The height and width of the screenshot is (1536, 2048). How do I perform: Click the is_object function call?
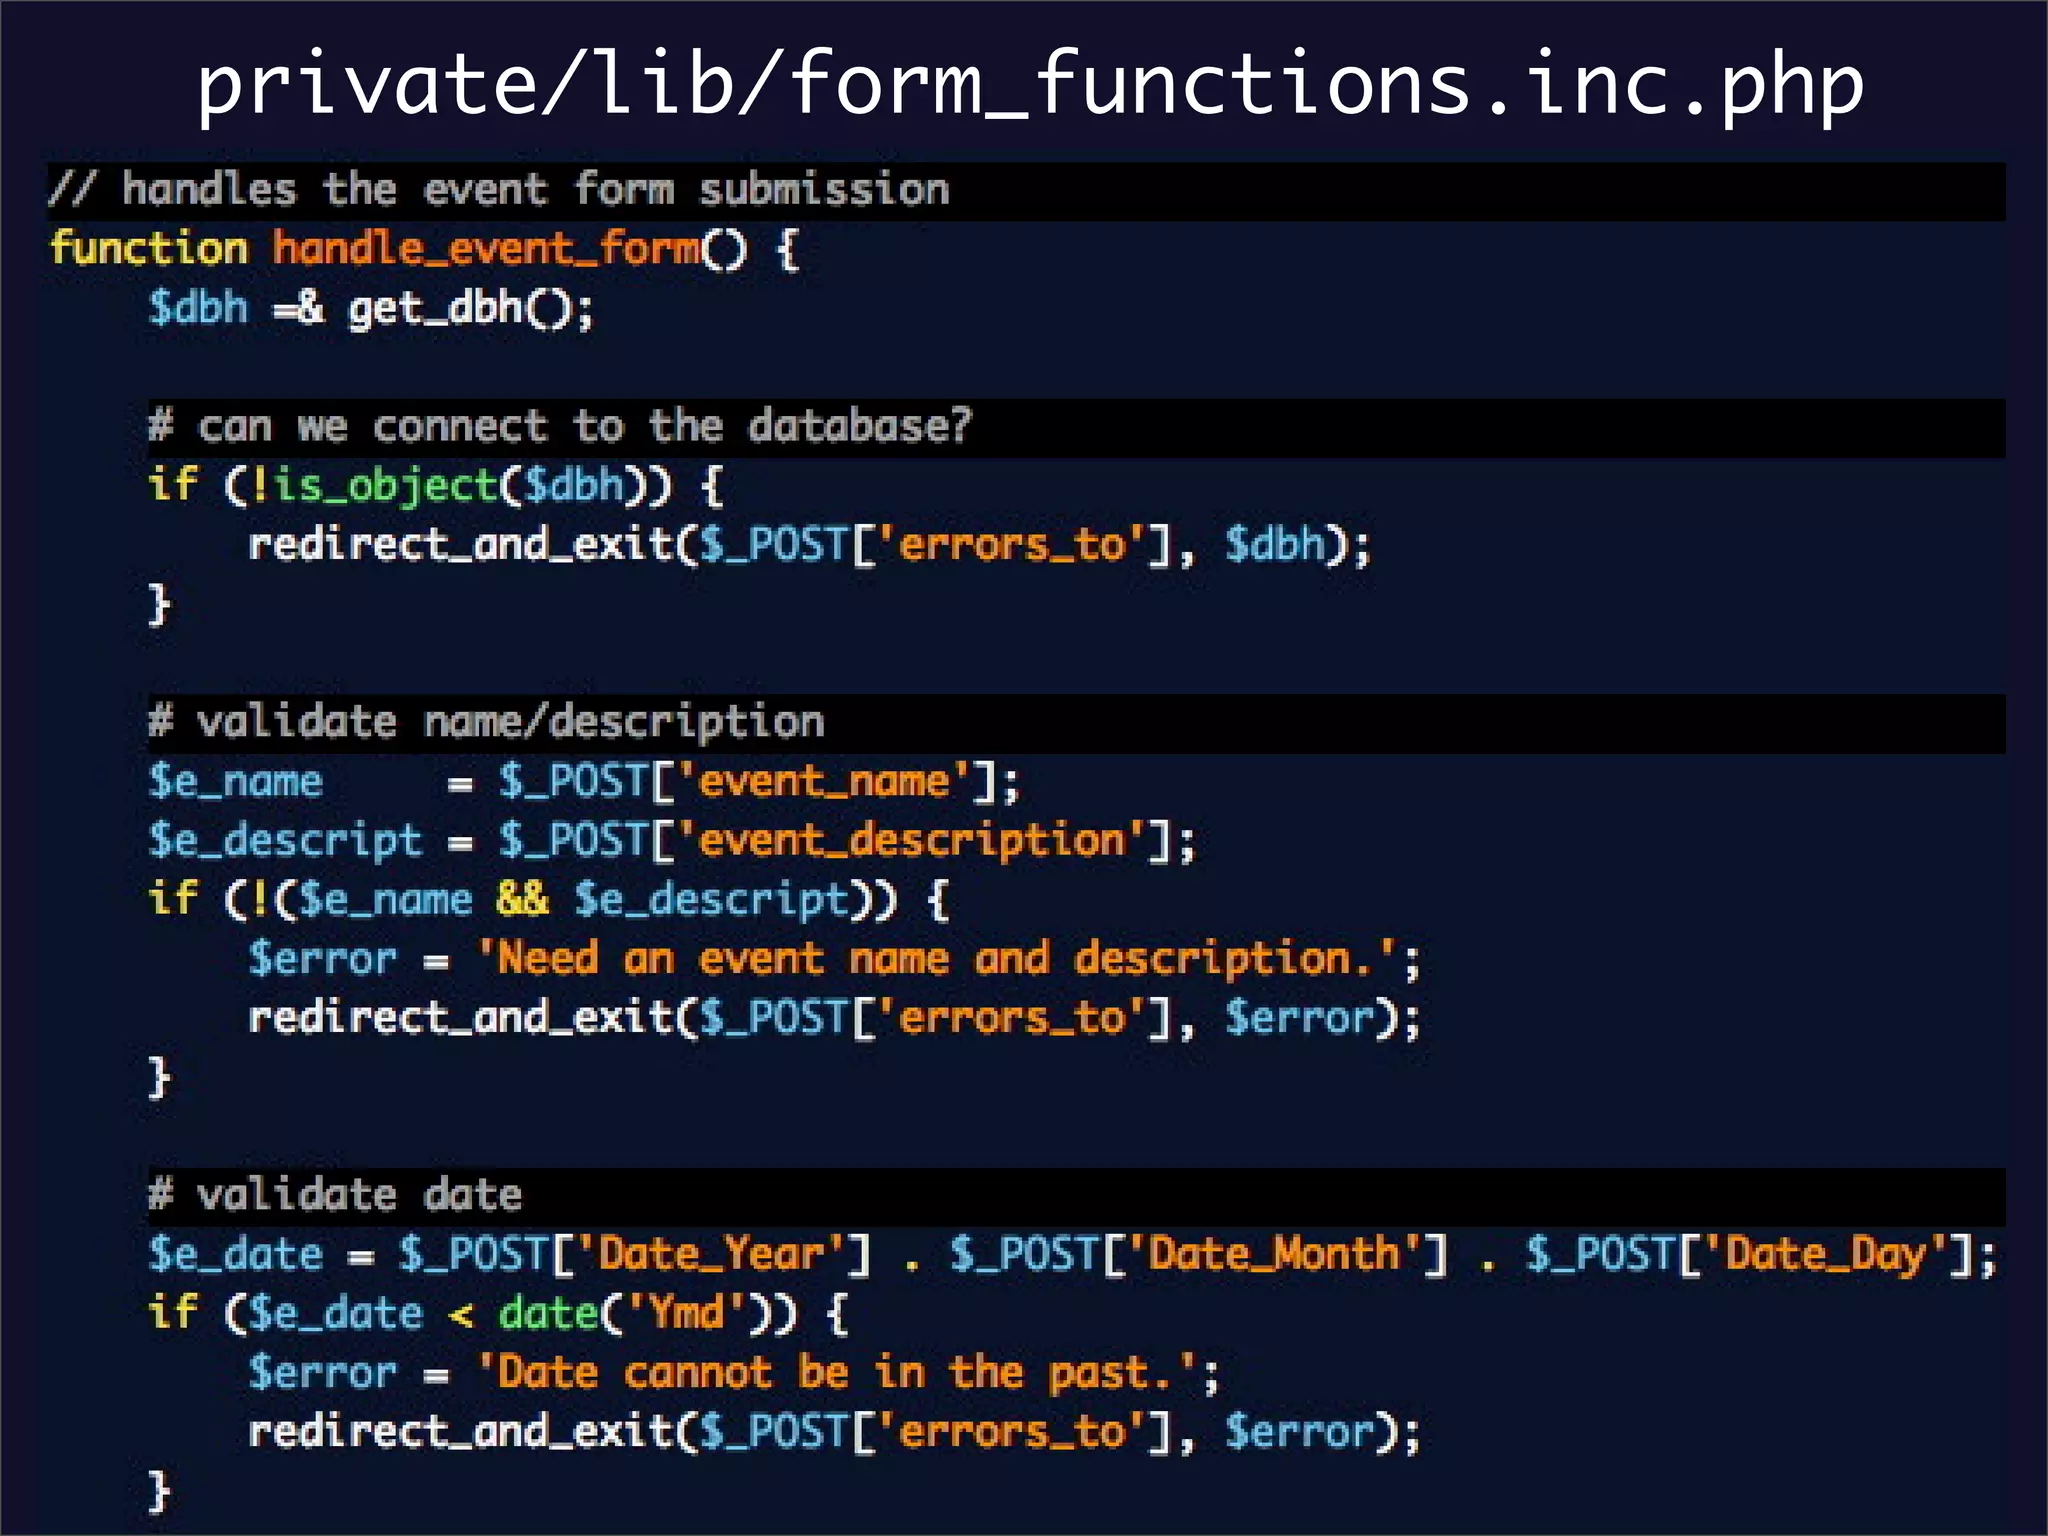(x=385, y=486)
